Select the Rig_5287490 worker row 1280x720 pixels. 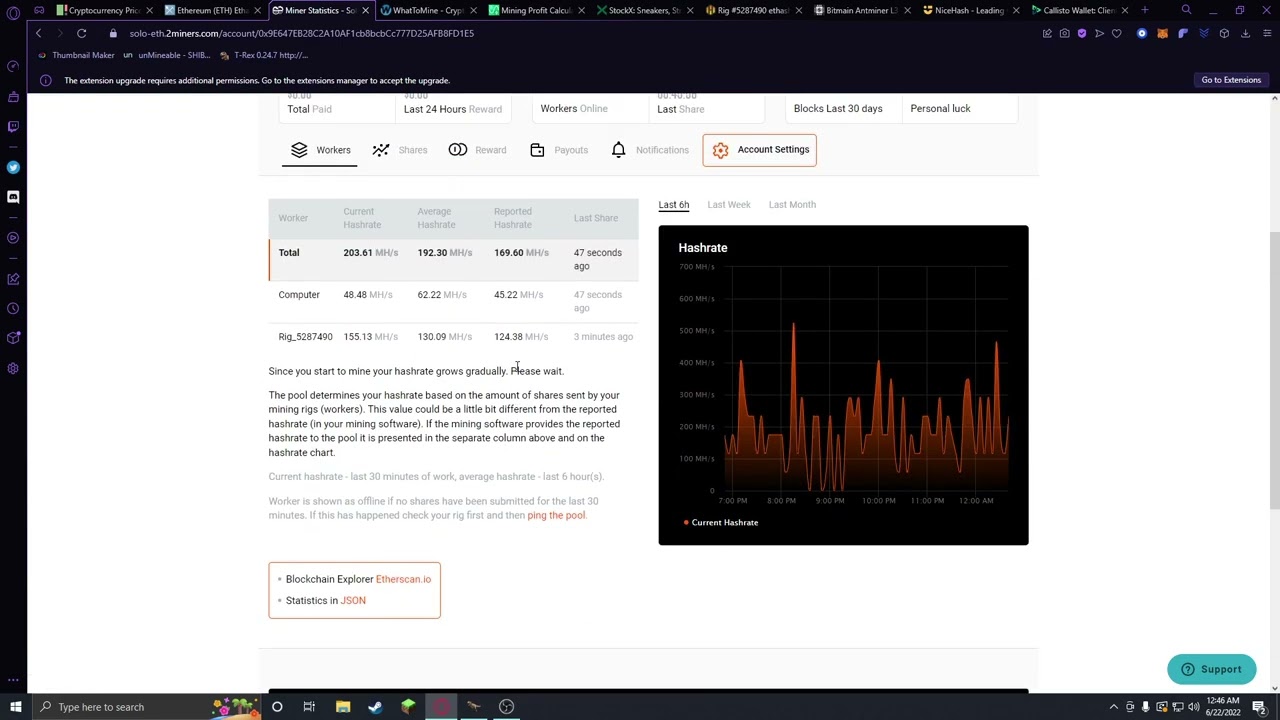tap(453, 337)
